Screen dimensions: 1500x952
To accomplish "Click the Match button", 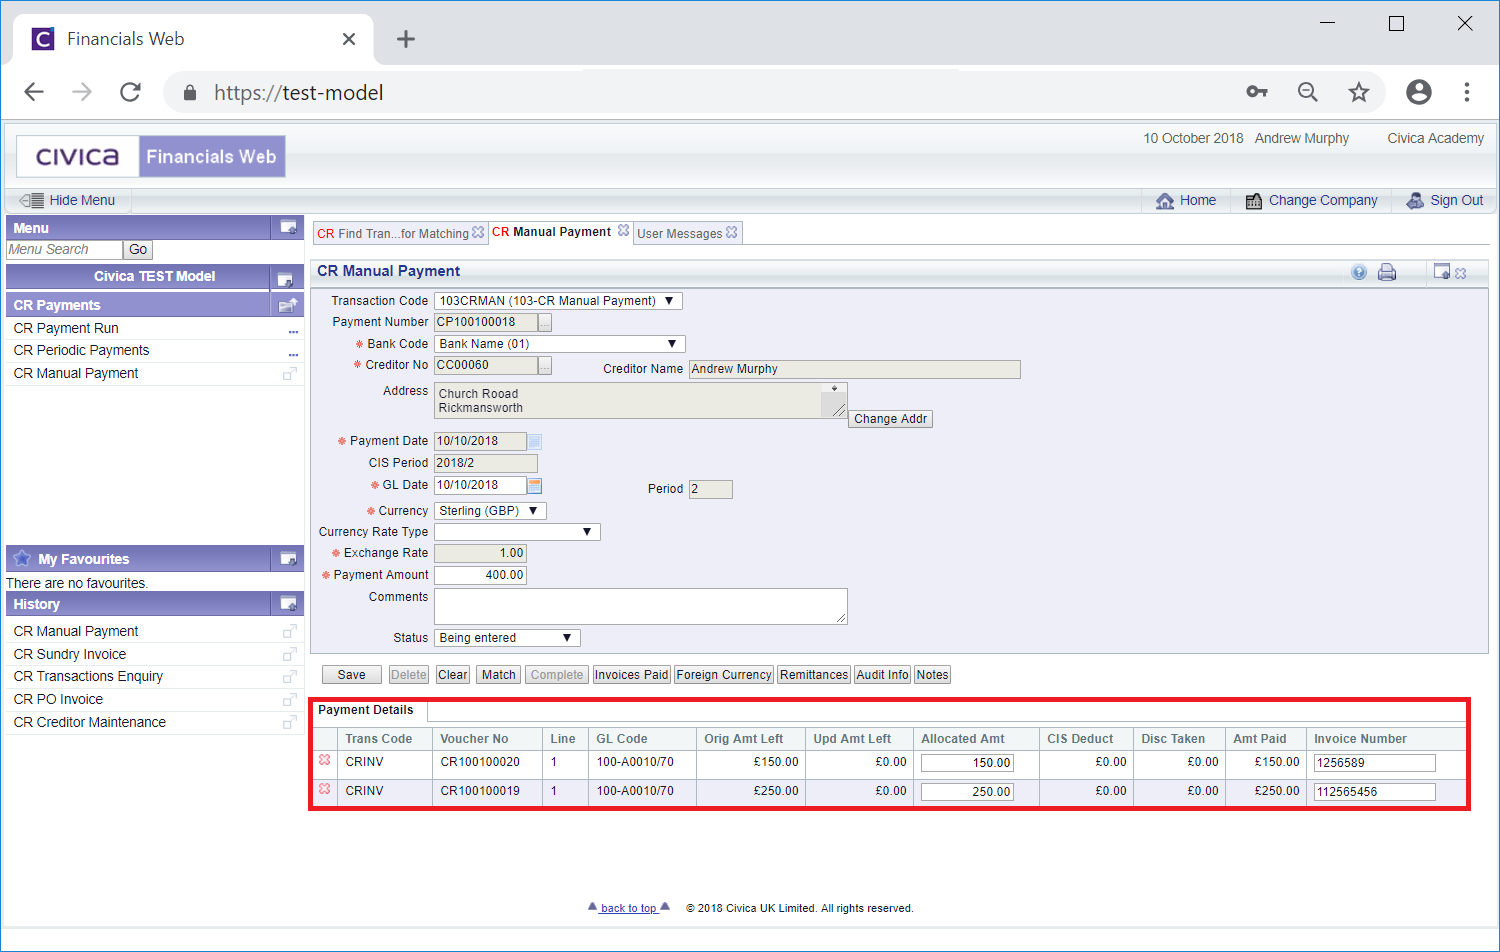I will pyautogui.click(x=499, y=675).
